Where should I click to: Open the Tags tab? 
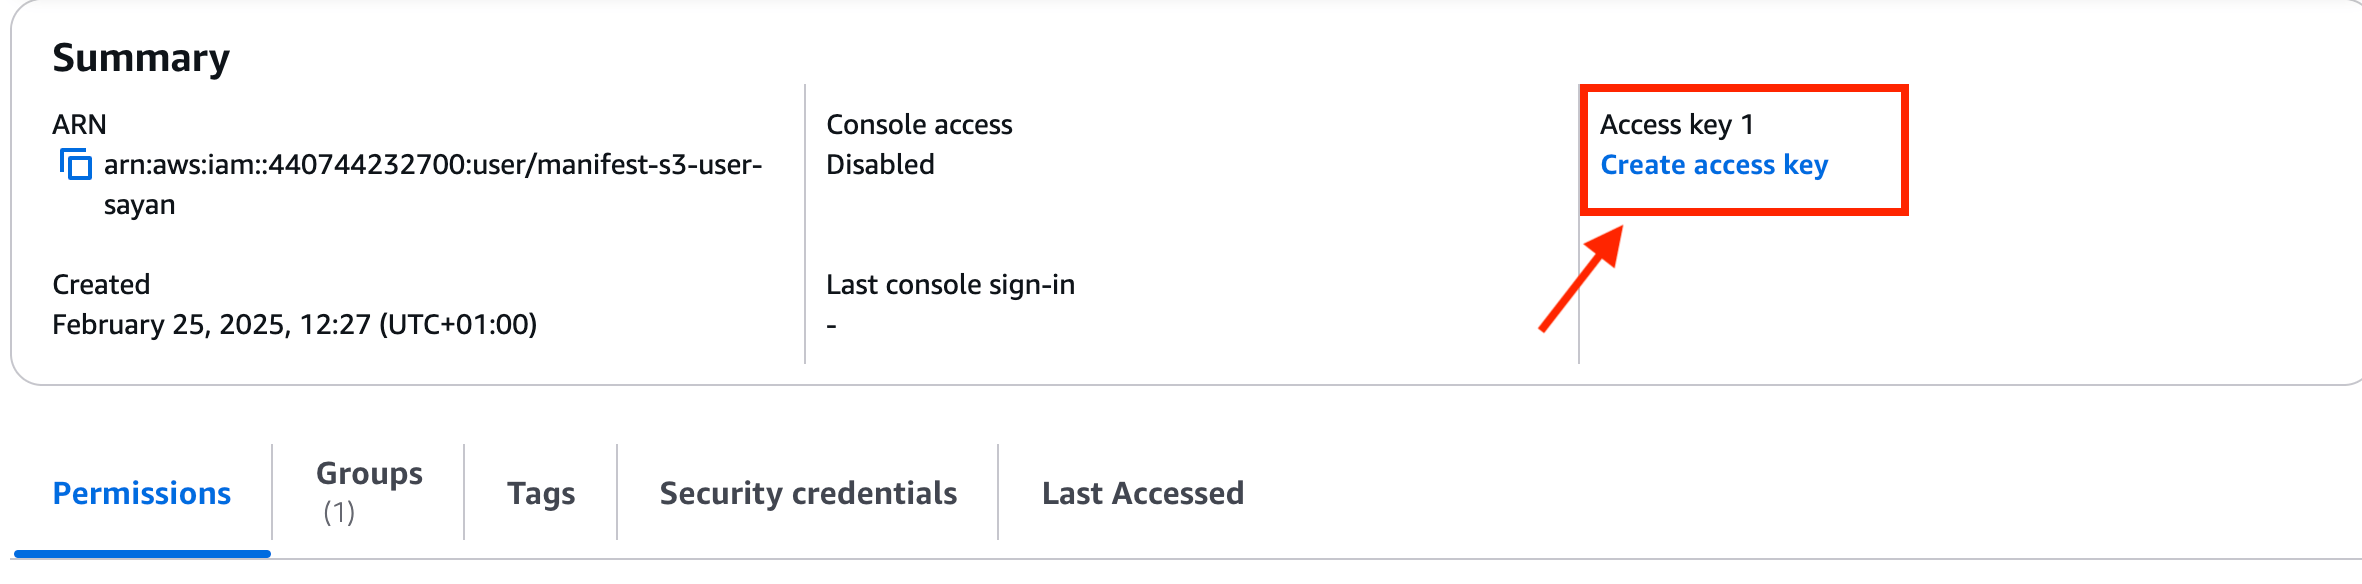click(x=540, y=492)
